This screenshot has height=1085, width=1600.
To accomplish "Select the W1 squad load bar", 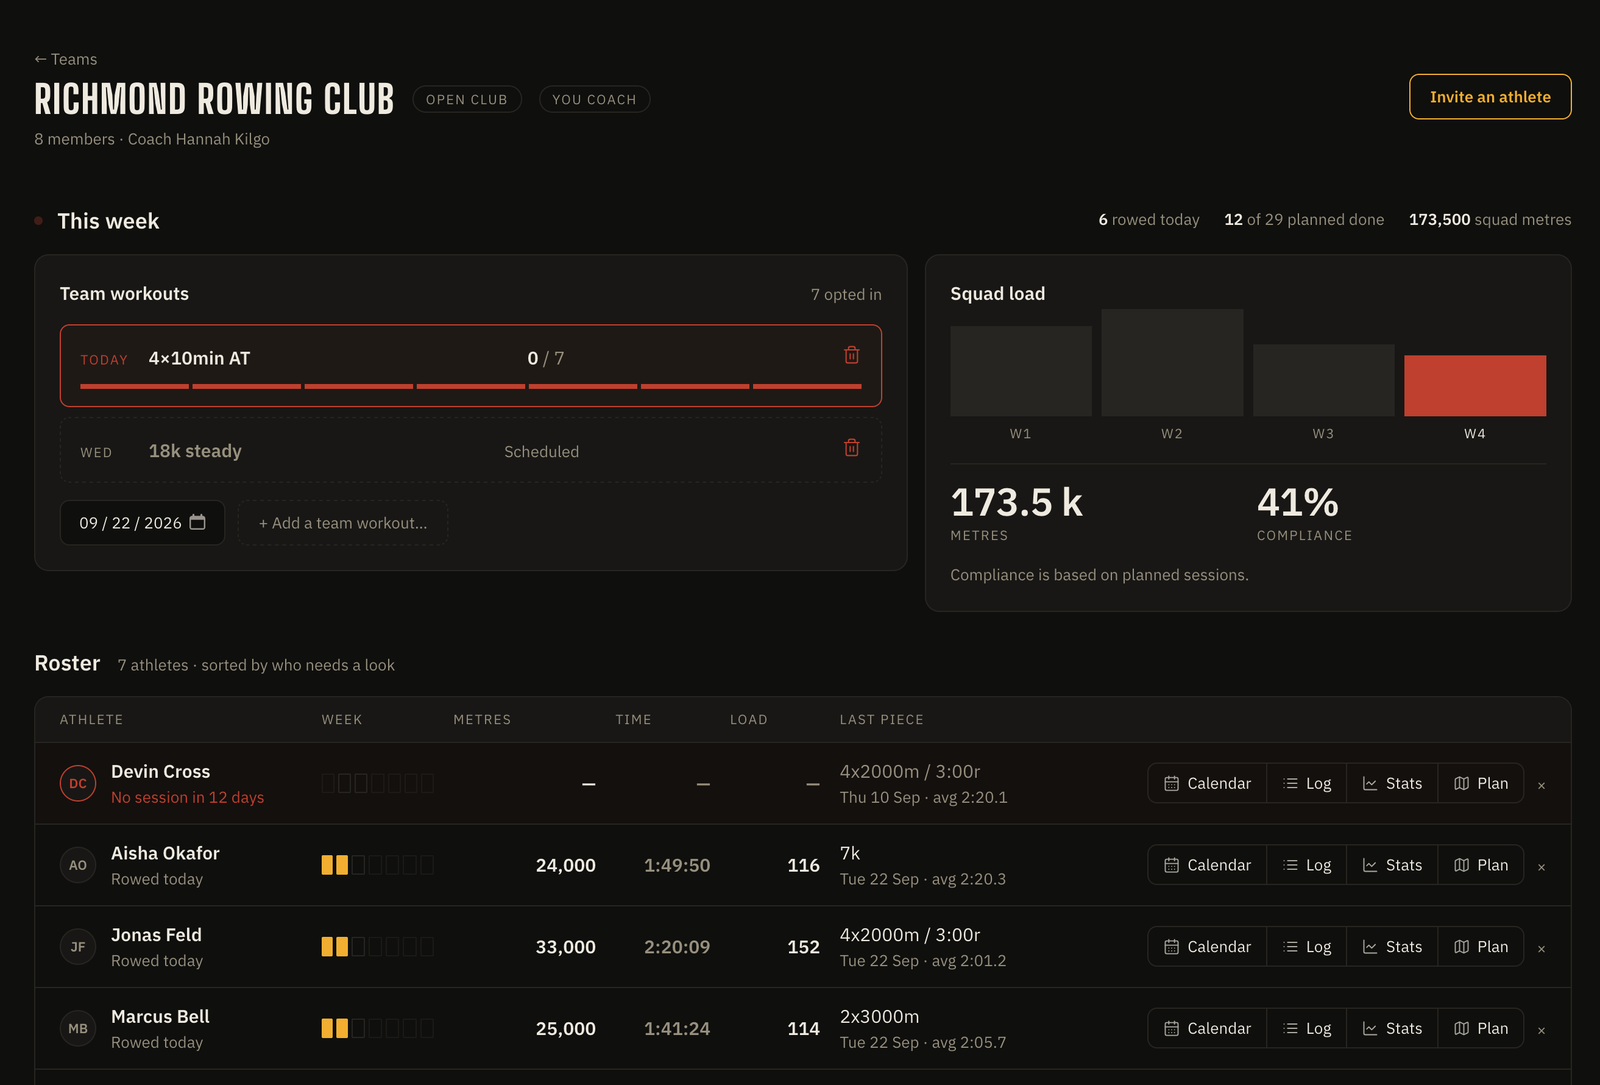I will point(1021,371).
